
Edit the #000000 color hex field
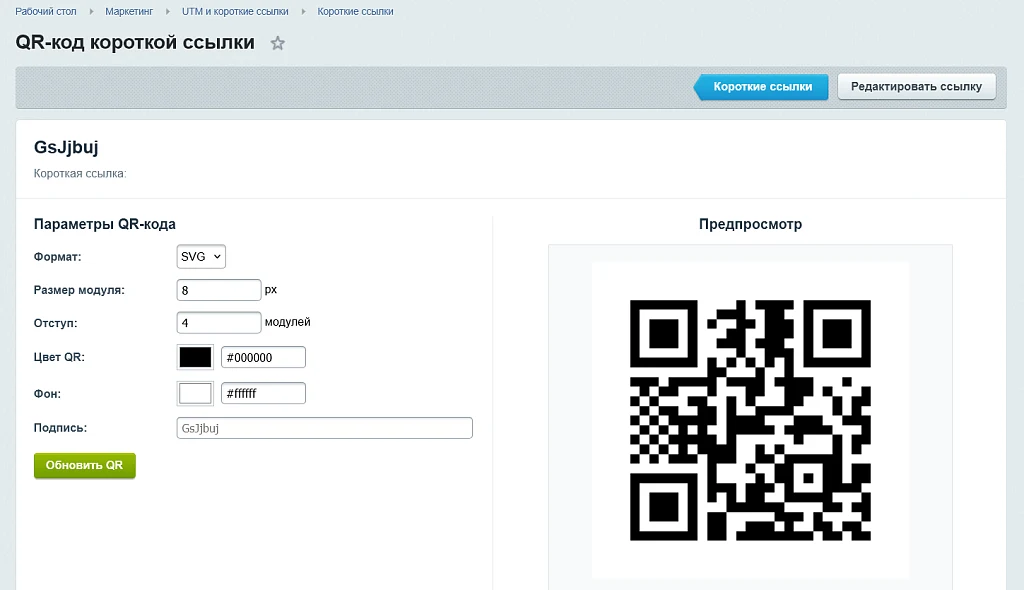click(x=263, y=357)
